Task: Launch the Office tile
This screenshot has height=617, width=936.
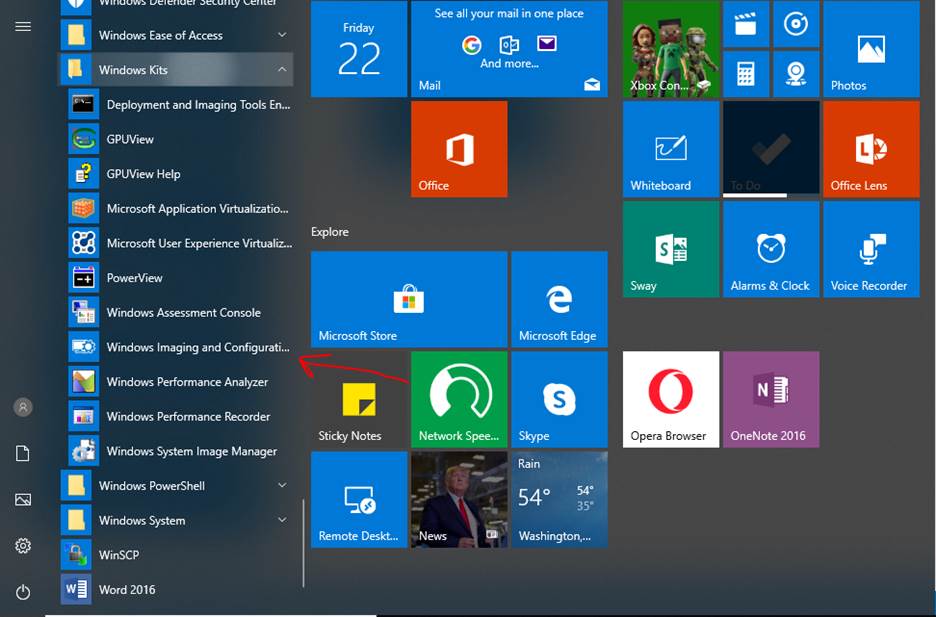Action: coord(459,149)
